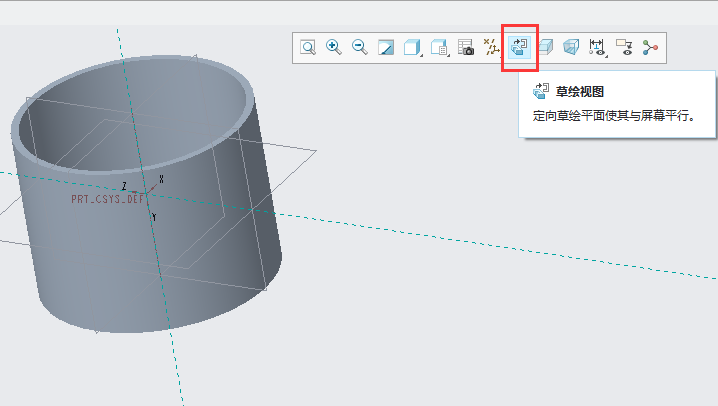Click the 草绘视图 tooltip title
This screenshot has width=718, height=406.
click(581, 91)
